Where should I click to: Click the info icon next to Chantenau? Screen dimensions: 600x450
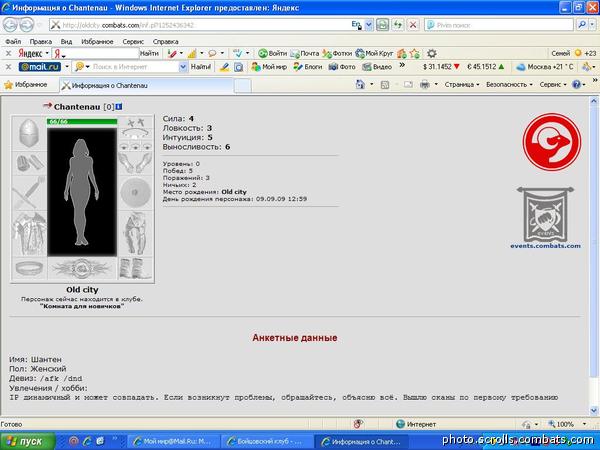[119, 107]
